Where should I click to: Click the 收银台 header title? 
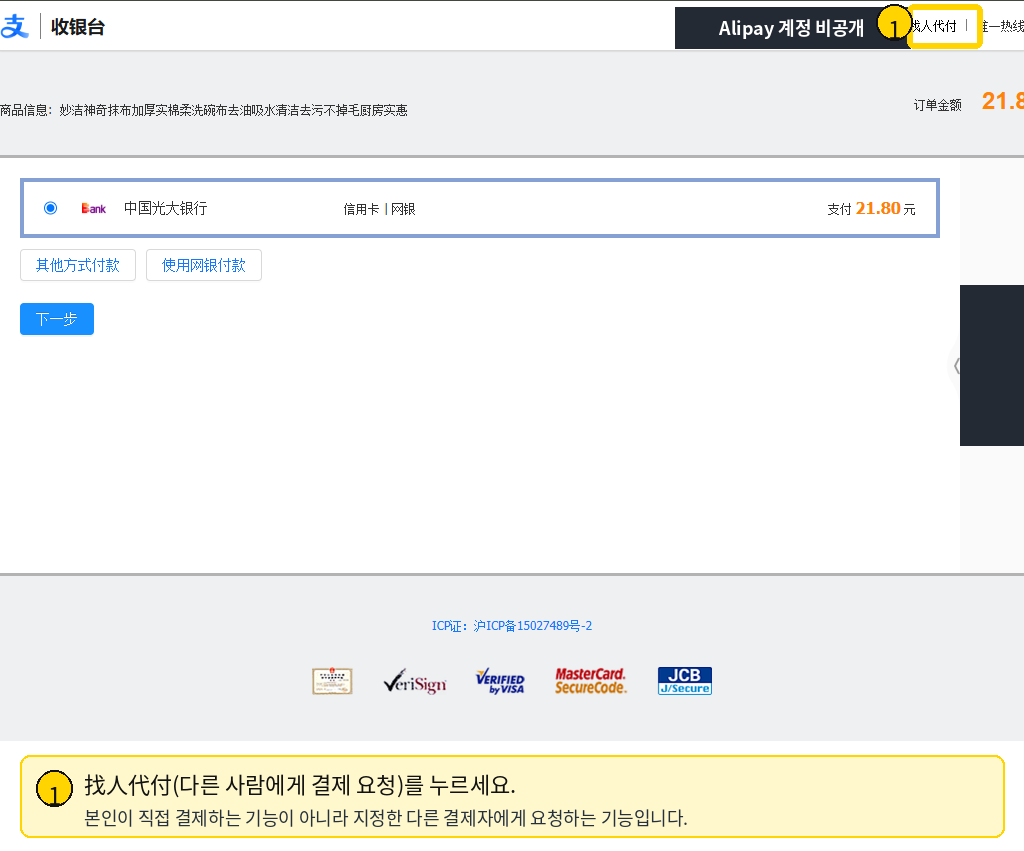click(78, 27)
